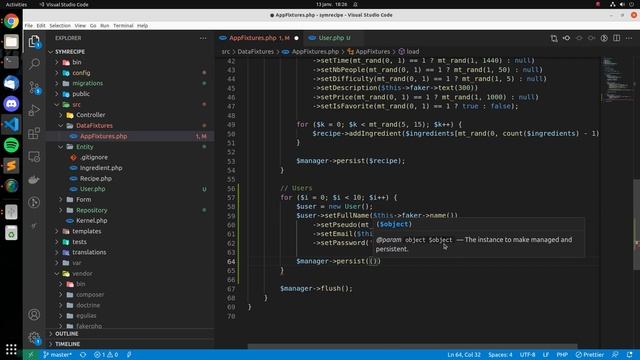This screenshot has height=360, width=640.
Task: Click the split editor right icon
Action: coord(616,38)
